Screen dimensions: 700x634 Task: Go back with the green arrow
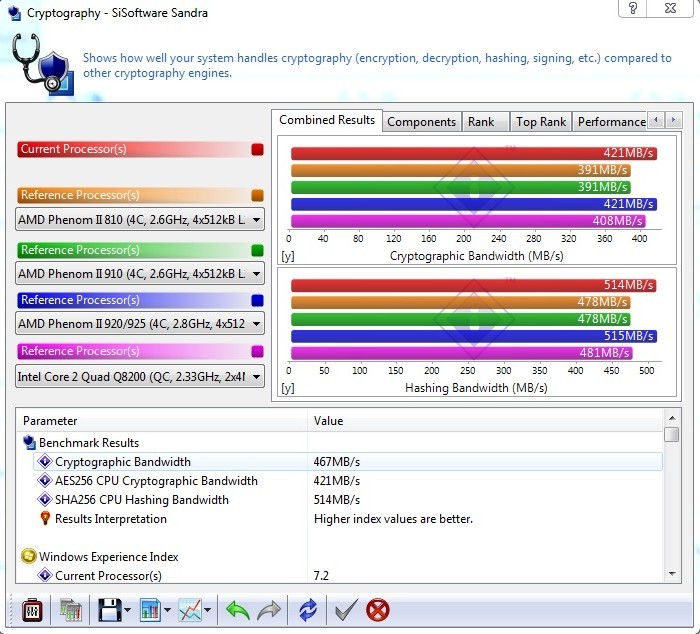[238, 610]
